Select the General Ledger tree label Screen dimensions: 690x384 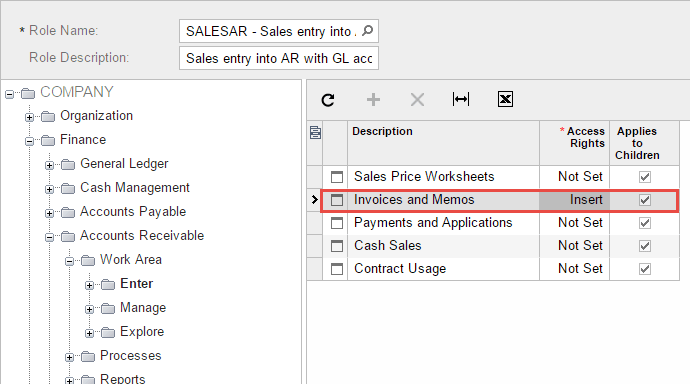(x=124, y=164)
